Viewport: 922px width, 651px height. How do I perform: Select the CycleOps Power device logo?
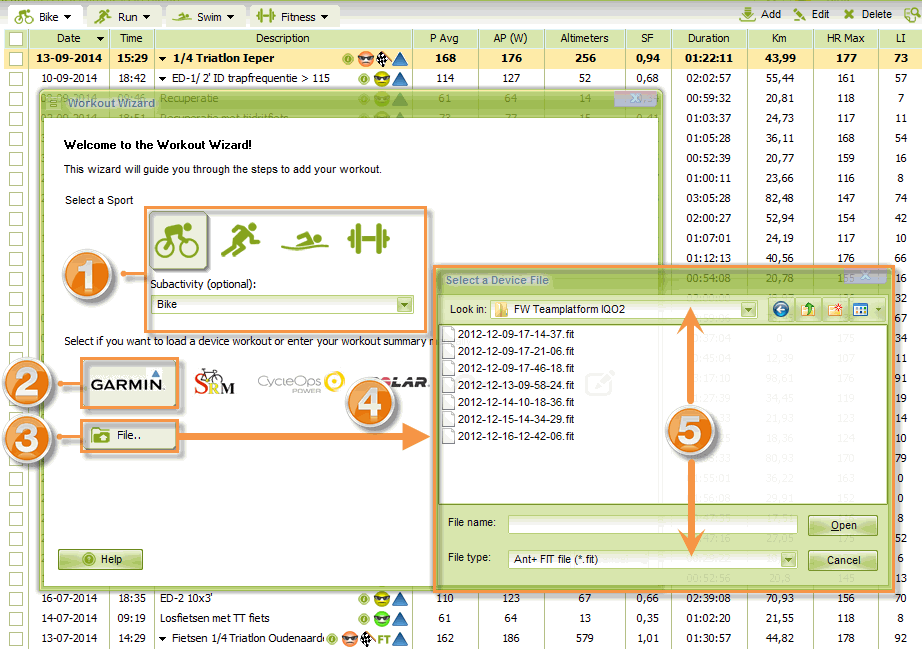300,382
